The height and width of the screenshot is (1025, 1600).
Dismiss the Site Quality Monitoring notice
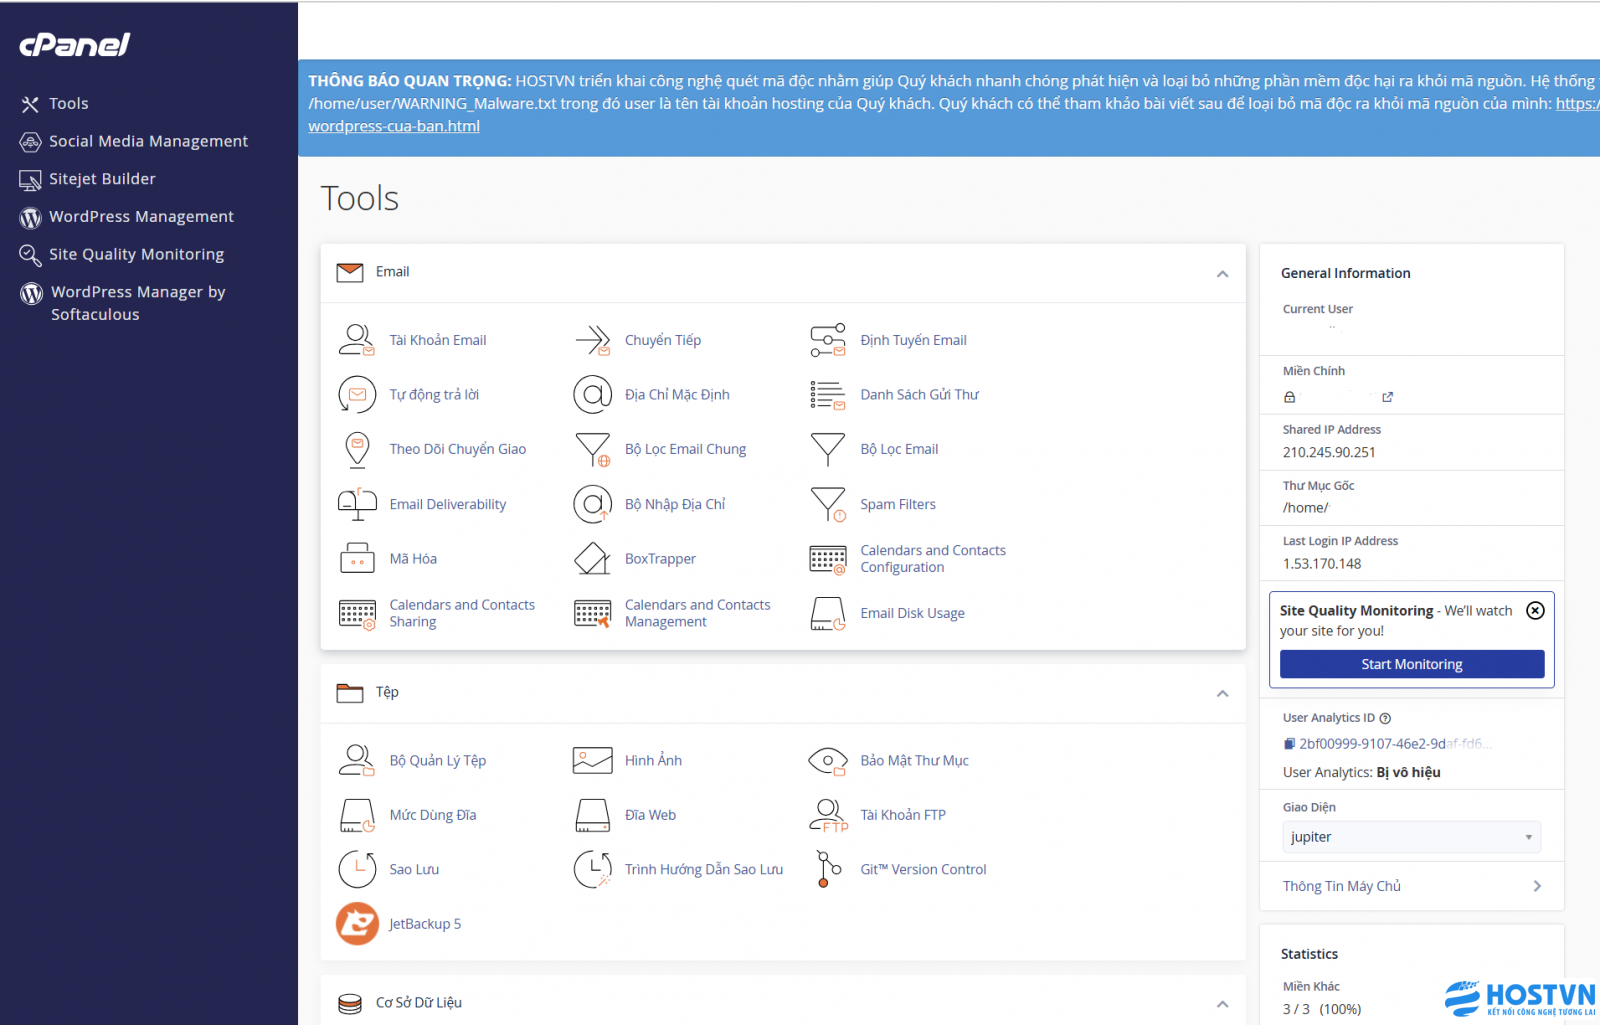[x=1535, y=610]
